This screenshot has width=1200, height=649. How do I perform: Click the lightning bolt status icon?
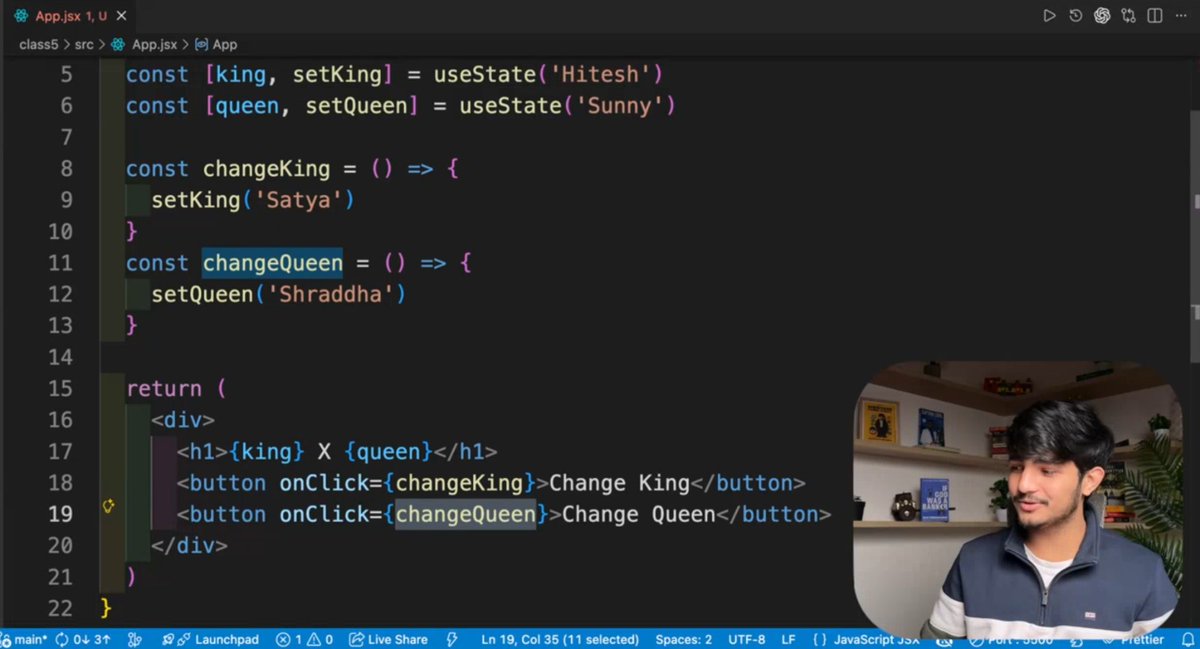[452, 639]
